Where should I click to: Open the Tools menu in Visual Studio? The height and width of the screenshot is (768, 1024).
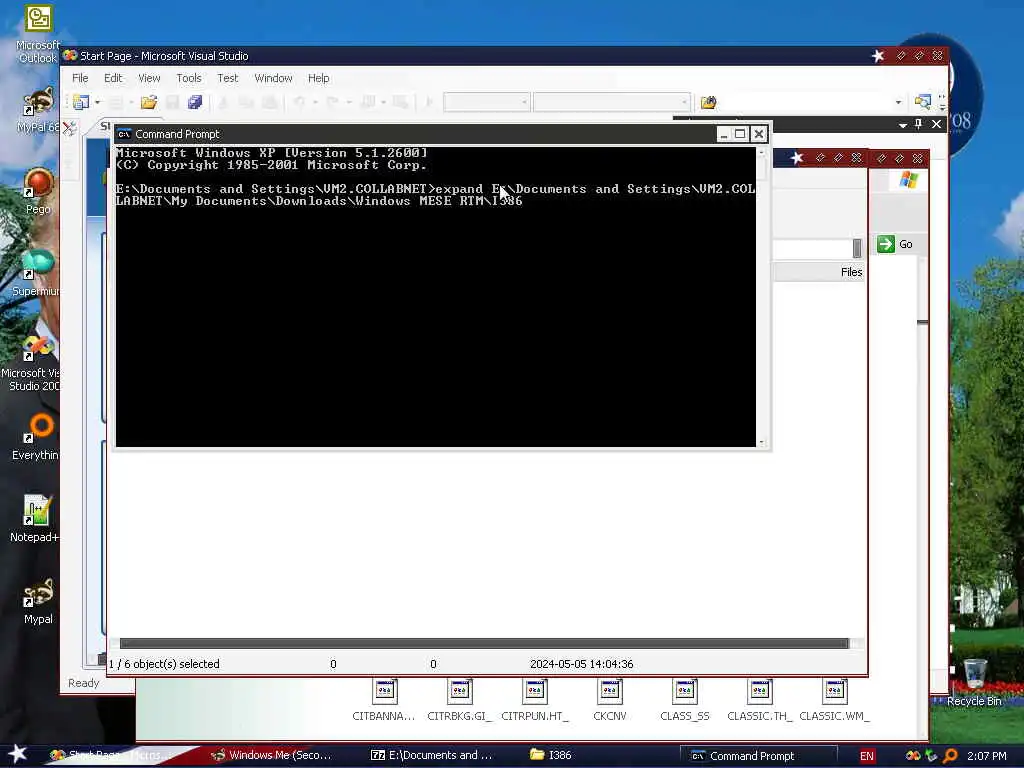pyautogui.click(x=189, y=78)
